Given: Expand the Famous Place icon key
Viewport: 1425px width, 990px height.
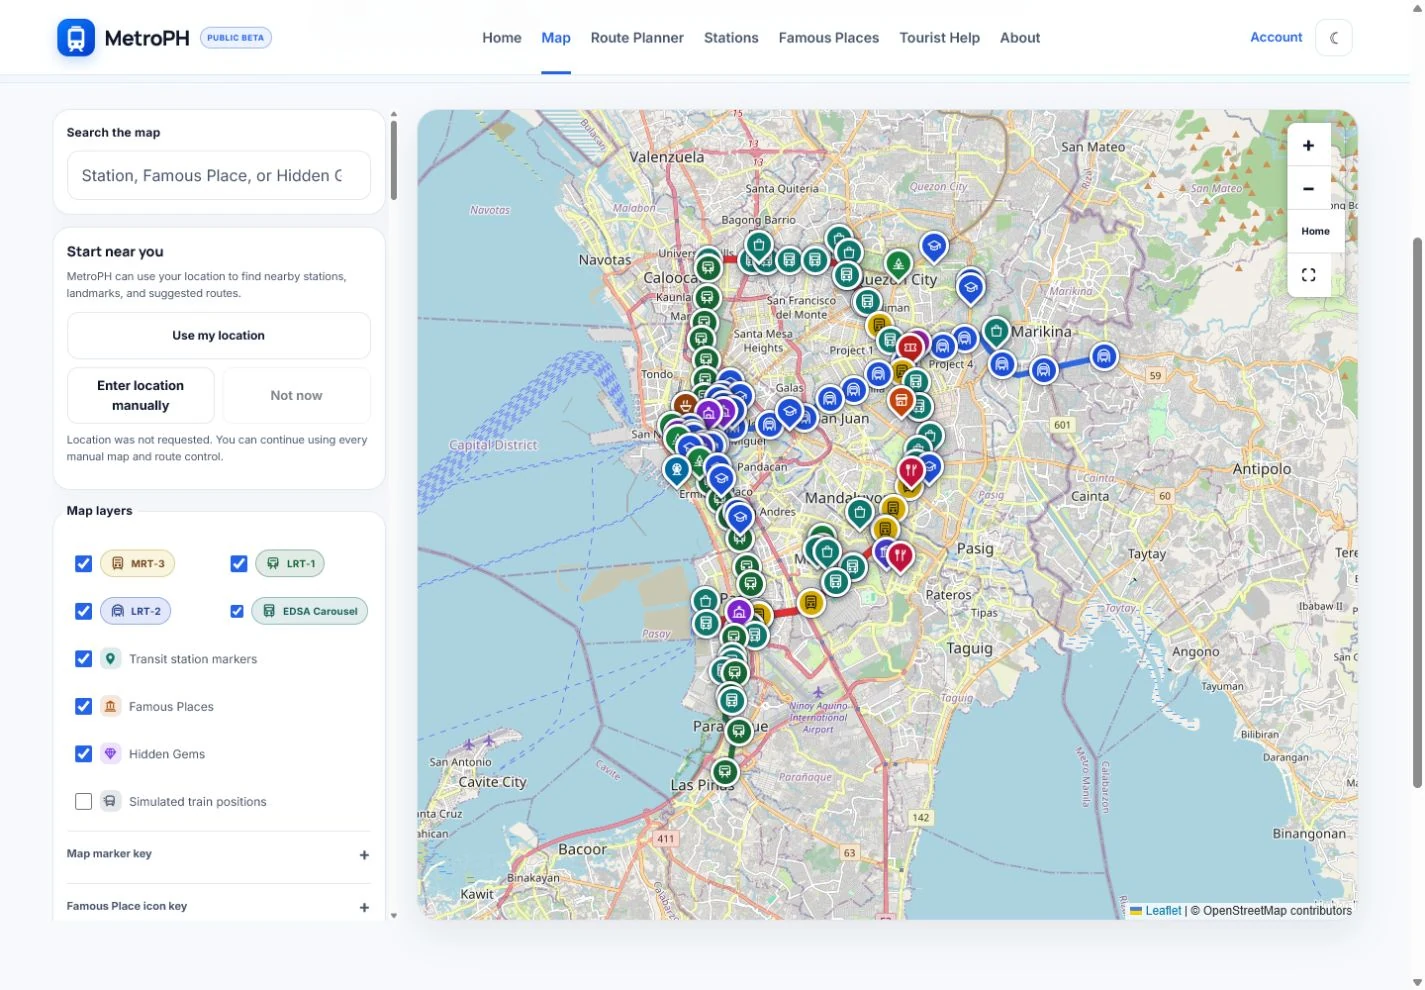Looking at the screenshot, I should (x=218, y=907).
